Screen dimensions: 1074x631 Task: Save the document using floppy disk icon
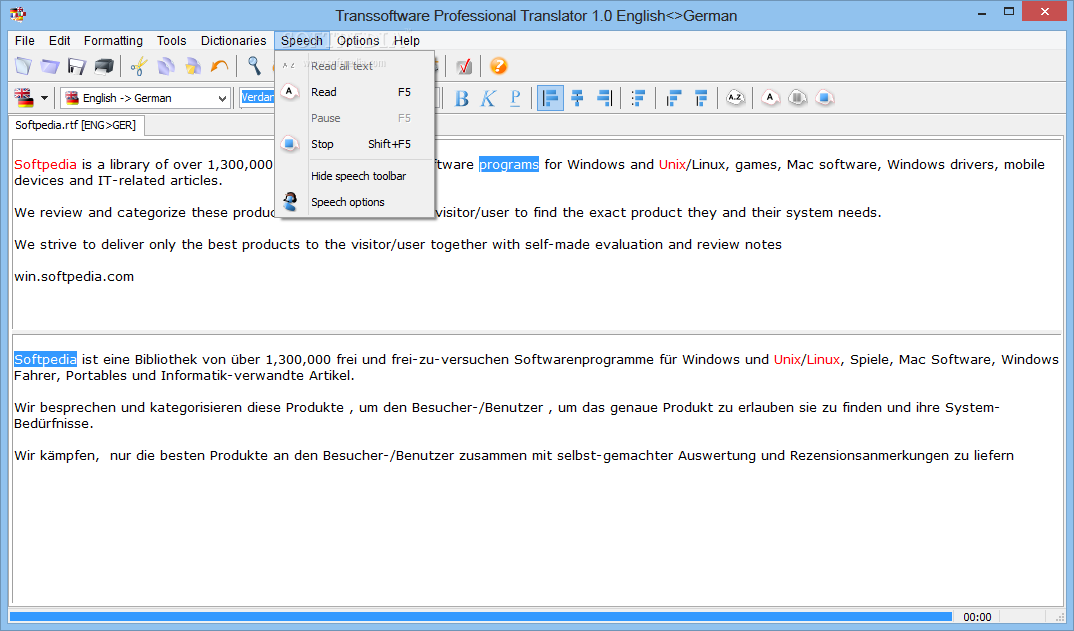pyautogui.click(x=77, y=66)
